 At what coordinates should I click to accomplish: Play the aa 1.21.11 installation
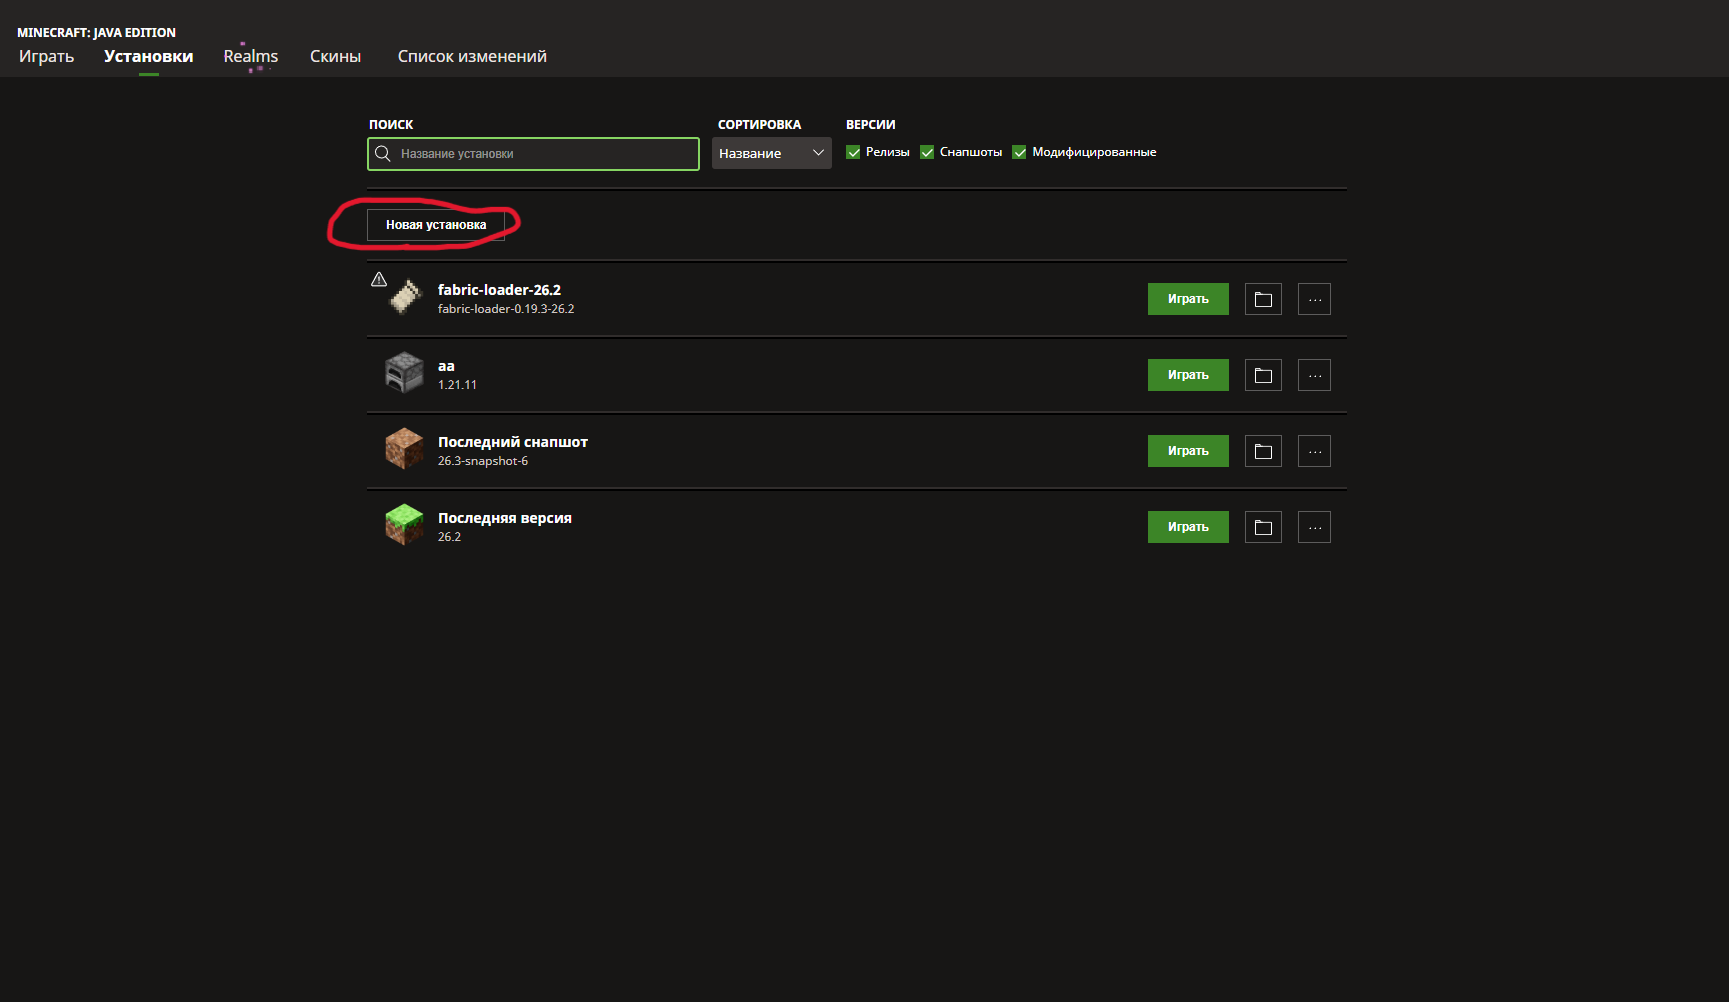[1188, 375]
